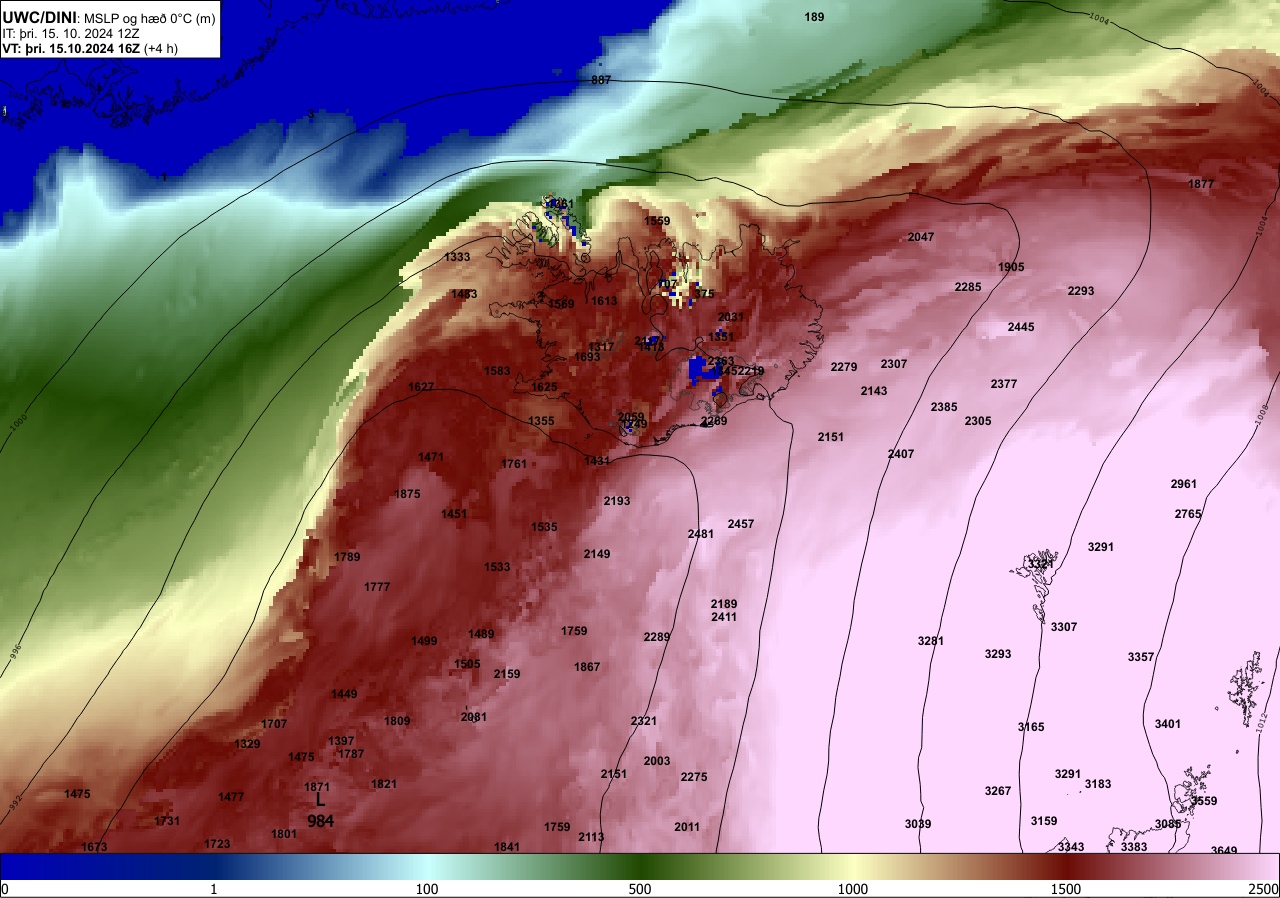Image resolution: width=1280 pixels, height=898 pixels.
Task: Click the 2305 height value
Action: 978,421
